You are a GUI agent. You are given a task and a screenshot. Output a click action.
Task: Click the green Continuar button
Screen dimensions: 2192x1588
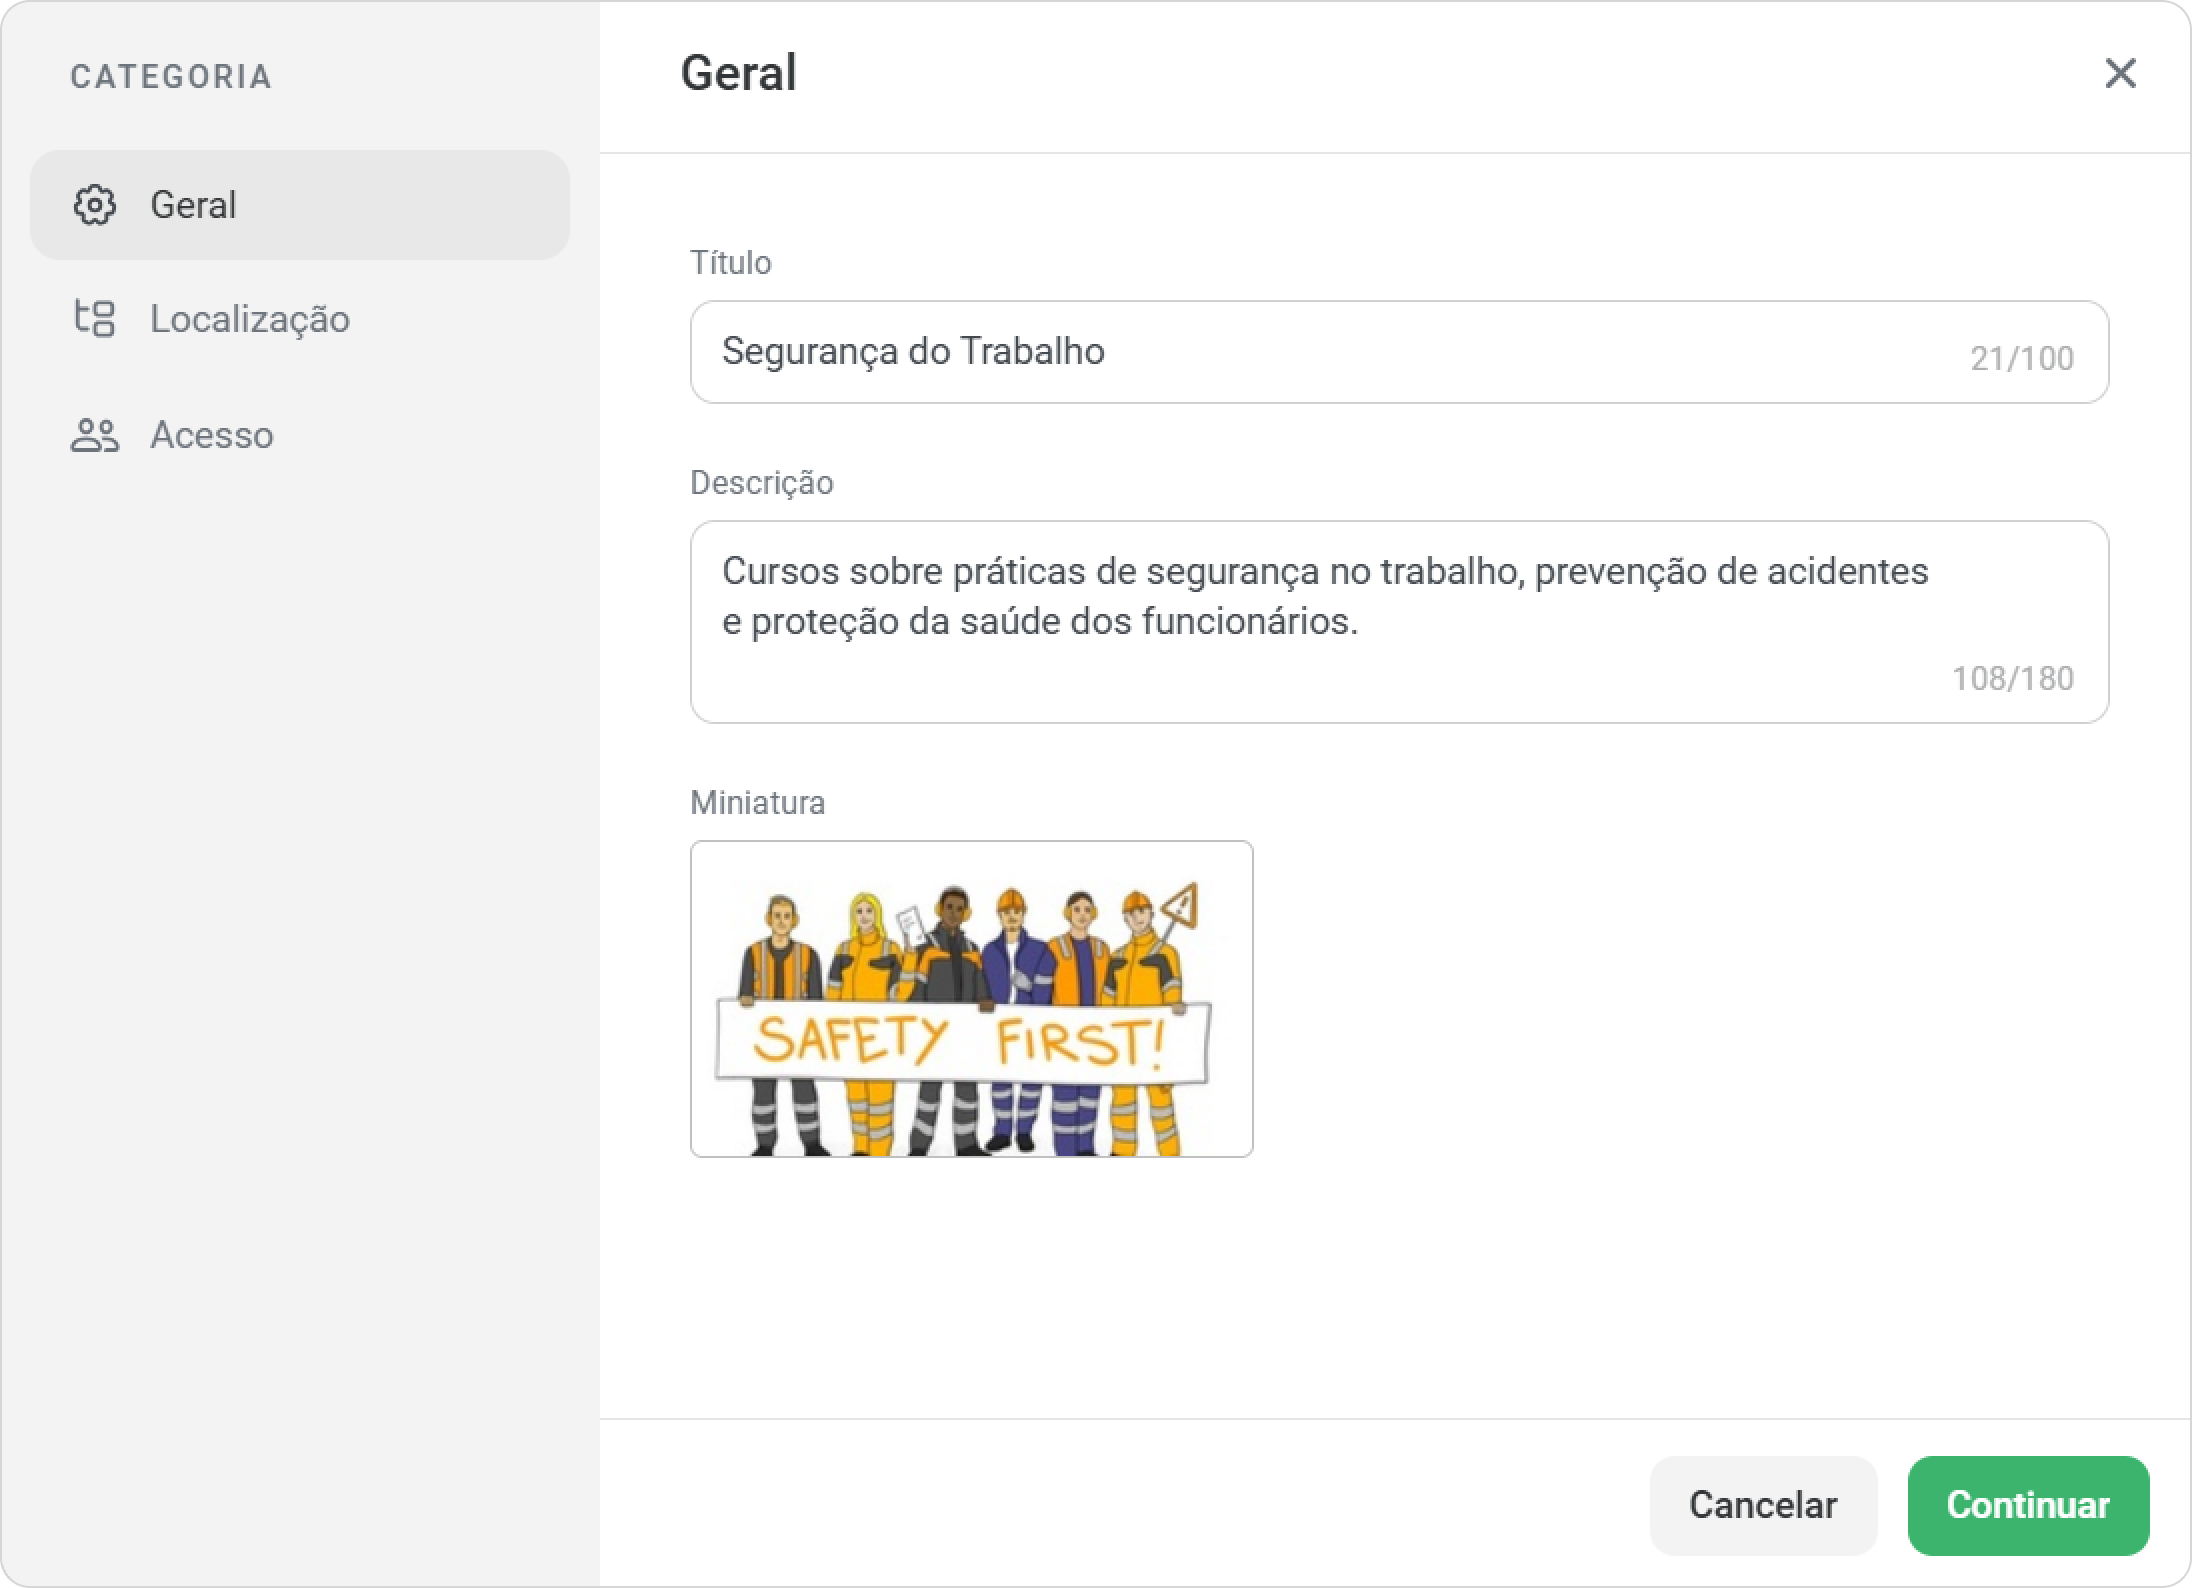click(x=2028, y=1505)
